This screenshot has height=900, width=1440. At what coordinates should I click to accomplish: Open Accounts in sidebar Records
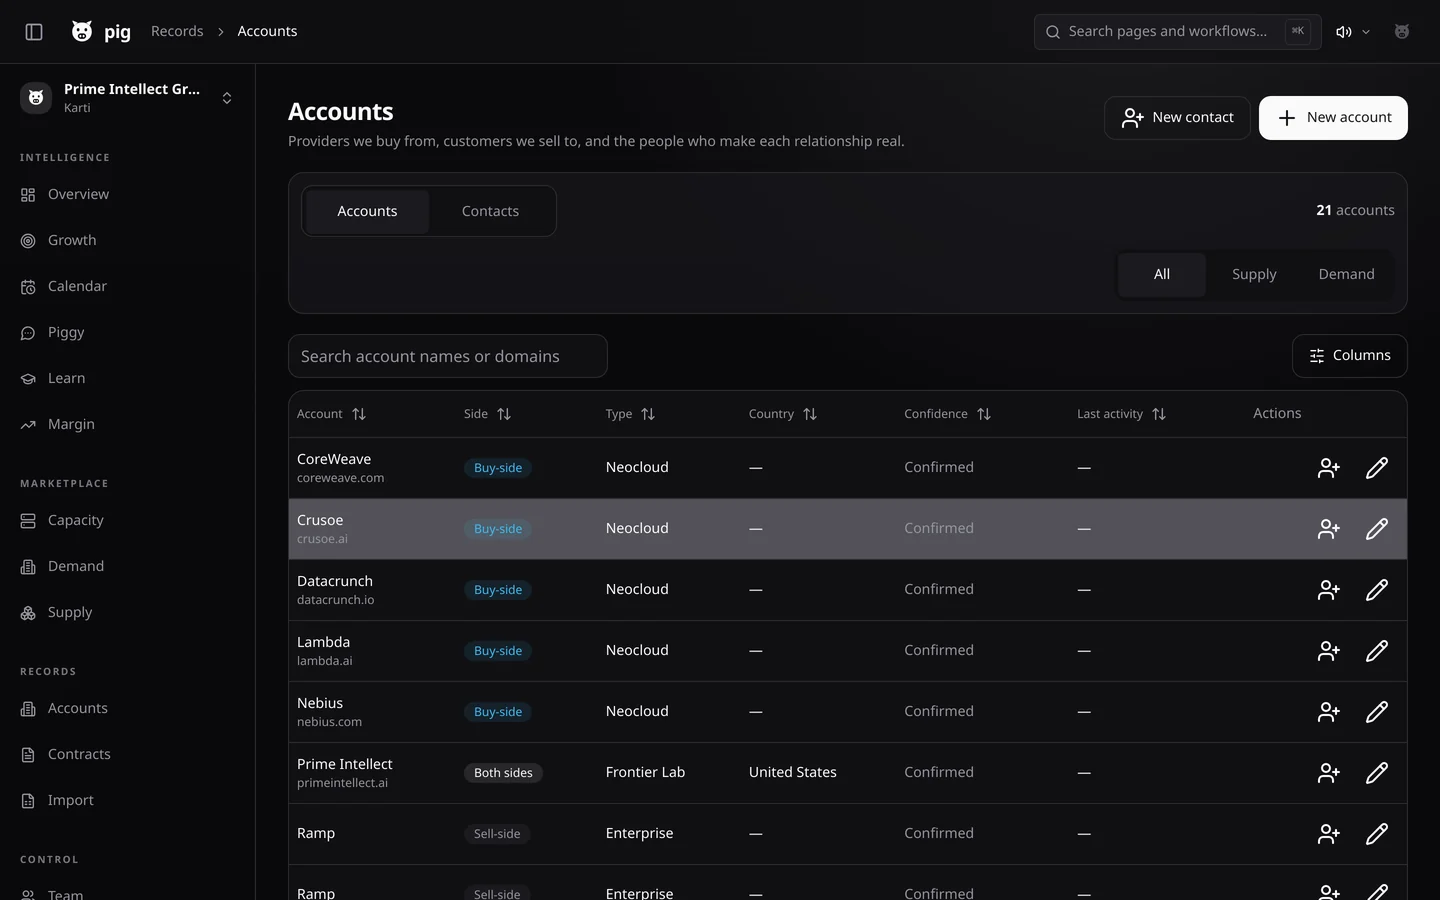coord(127,709)
